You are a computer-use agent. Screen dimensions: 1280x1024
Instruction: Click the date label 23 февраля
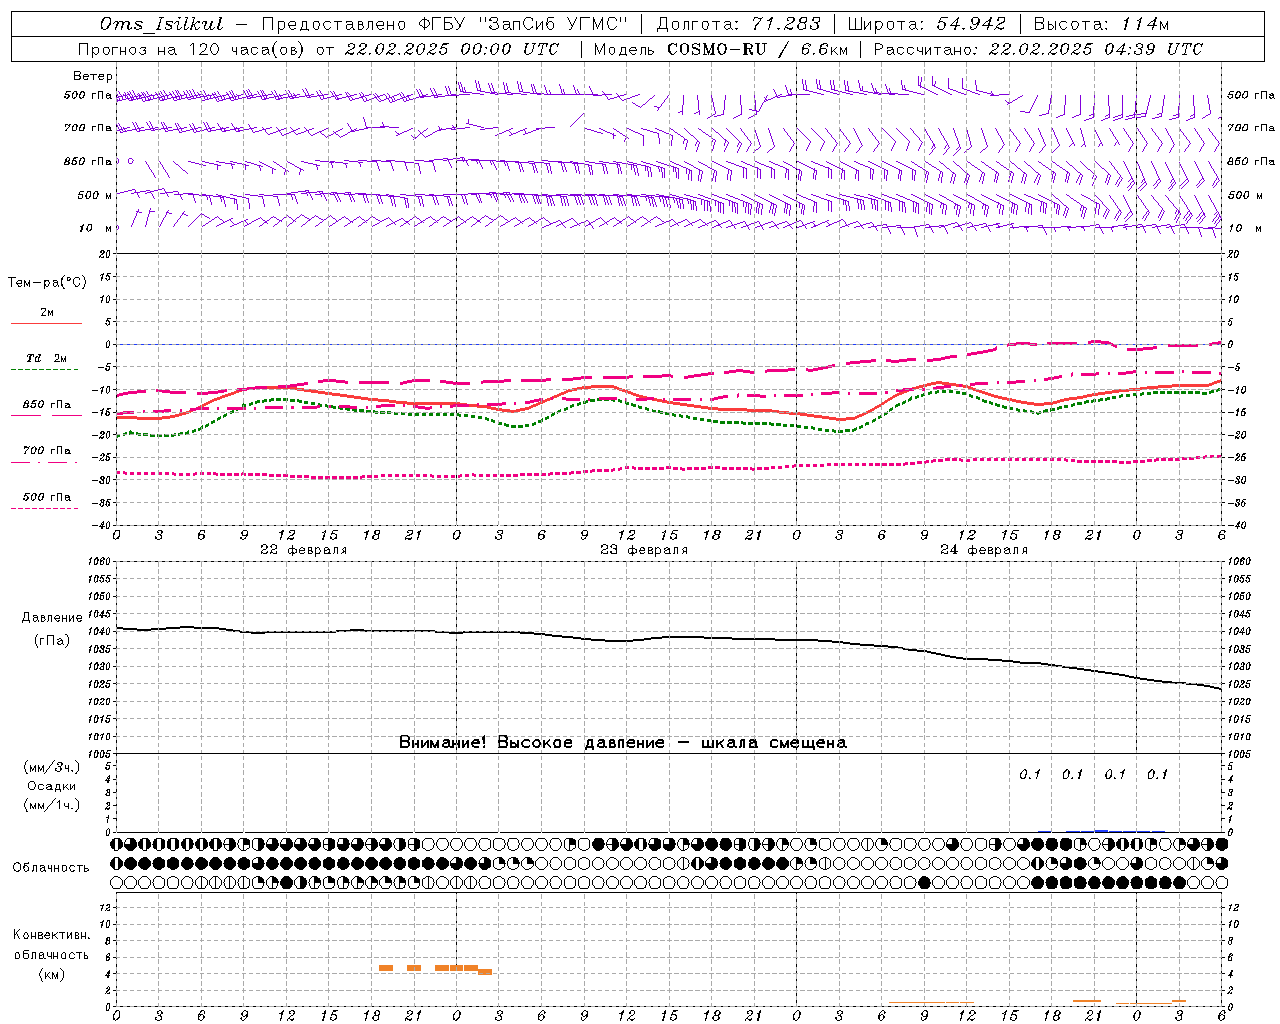click(644, 550)
